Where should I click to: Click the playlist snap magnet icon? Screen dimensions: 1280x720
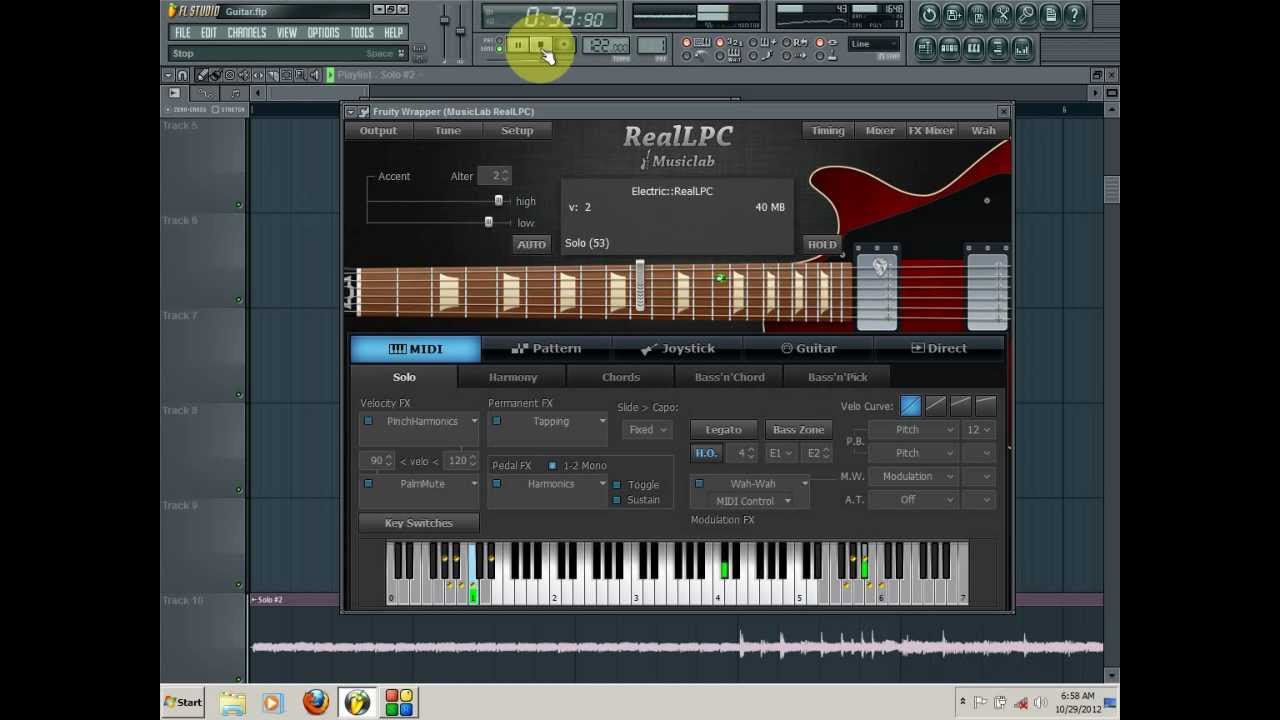pyautogui.click(x=182, y=75)
